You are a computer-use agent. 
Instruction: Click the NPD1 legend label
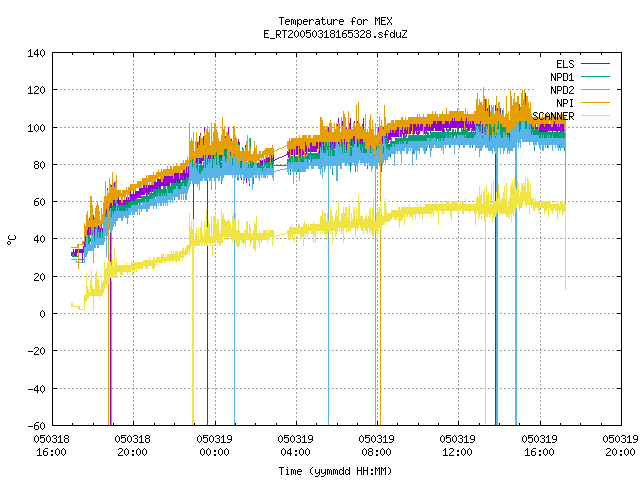[x=562, y=77]
